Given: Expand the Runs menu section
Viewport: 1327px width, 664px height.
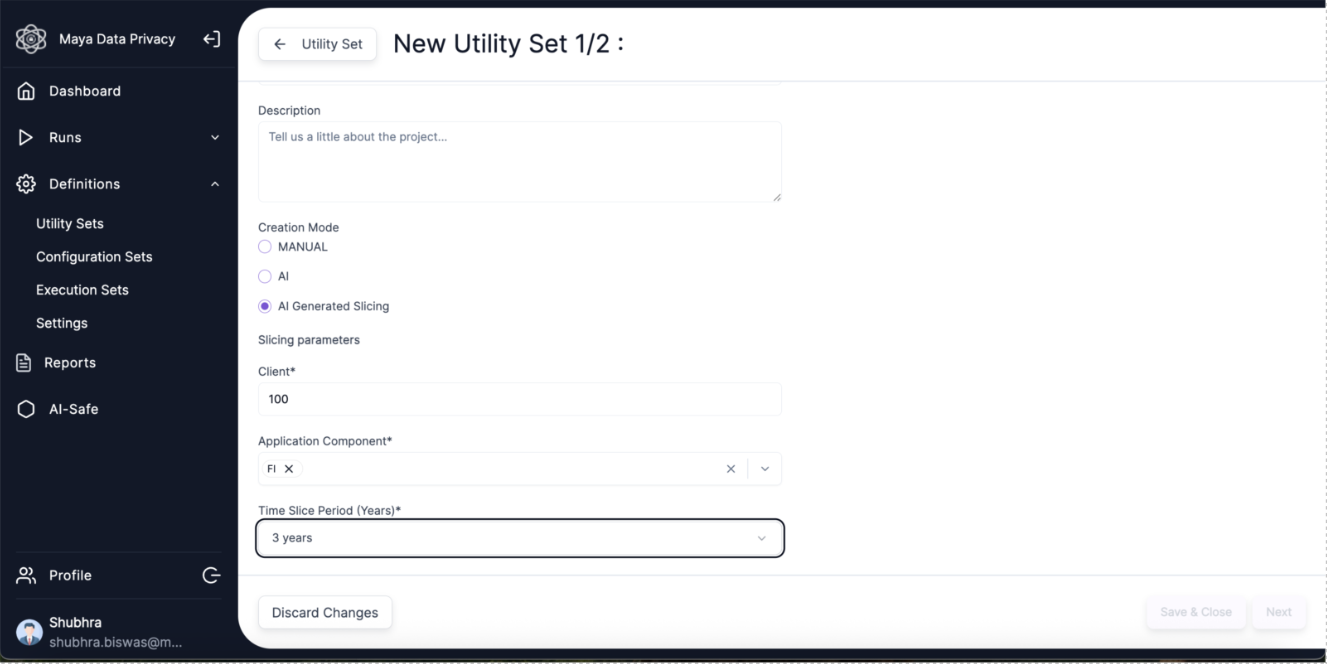Looking at the screenshot, I should pos(215,138).
